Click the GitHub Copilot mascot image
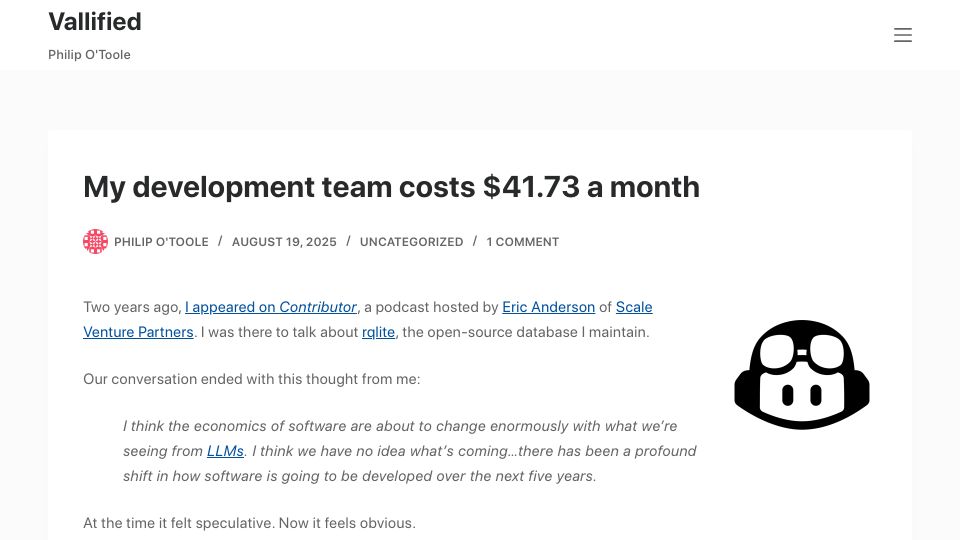 coord(801,374)
